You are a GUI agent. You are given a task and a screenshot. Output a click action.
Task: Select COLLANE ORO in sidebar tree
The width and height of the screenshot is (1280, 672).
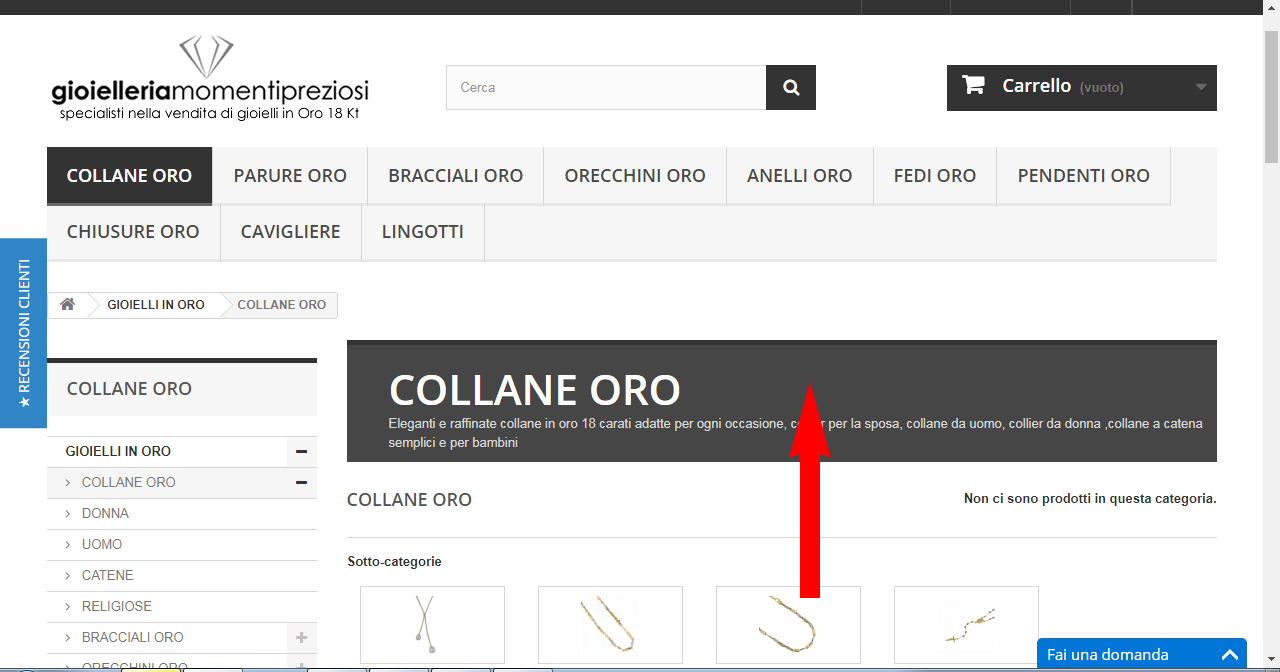[128, 483]
